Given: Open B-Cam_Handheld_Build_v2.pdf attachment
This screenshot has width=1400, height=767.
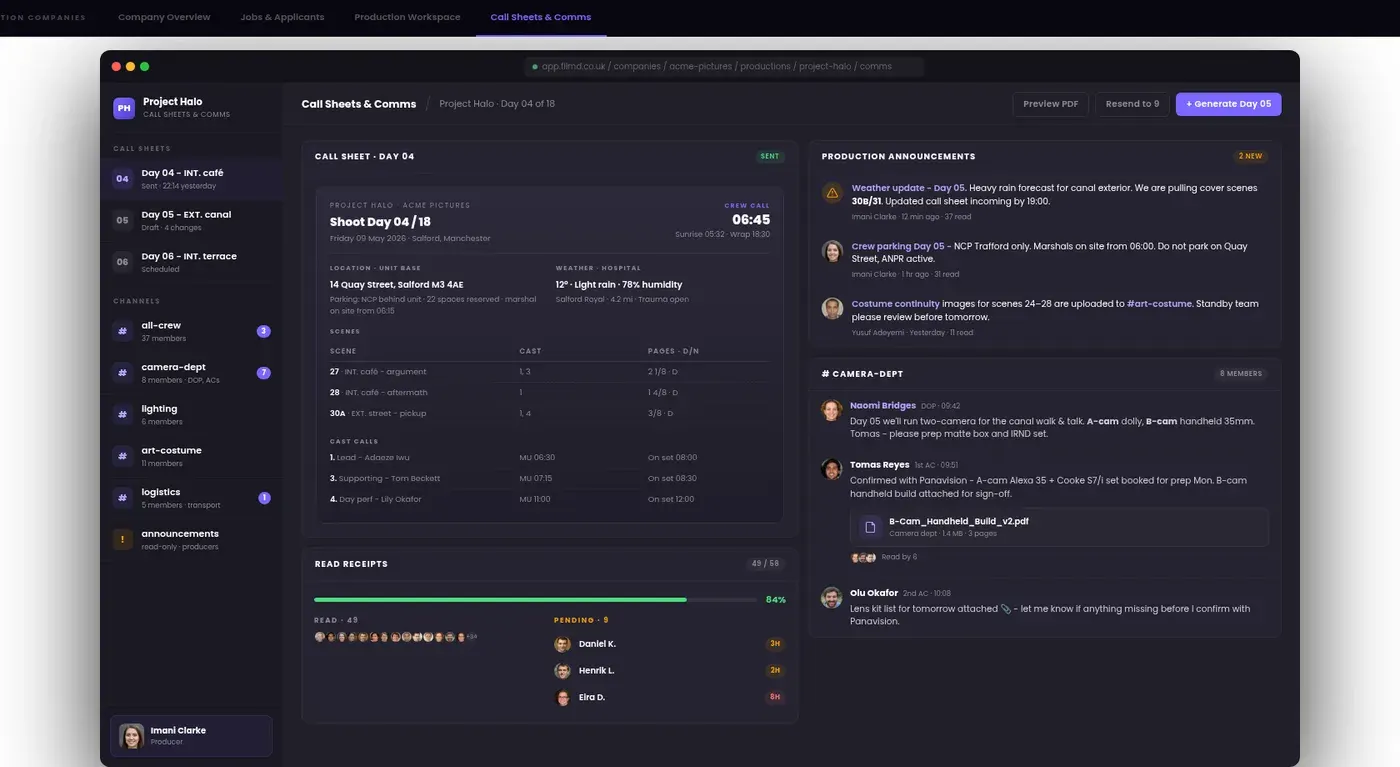Looking at the screenshot, I should point(1059,527).
